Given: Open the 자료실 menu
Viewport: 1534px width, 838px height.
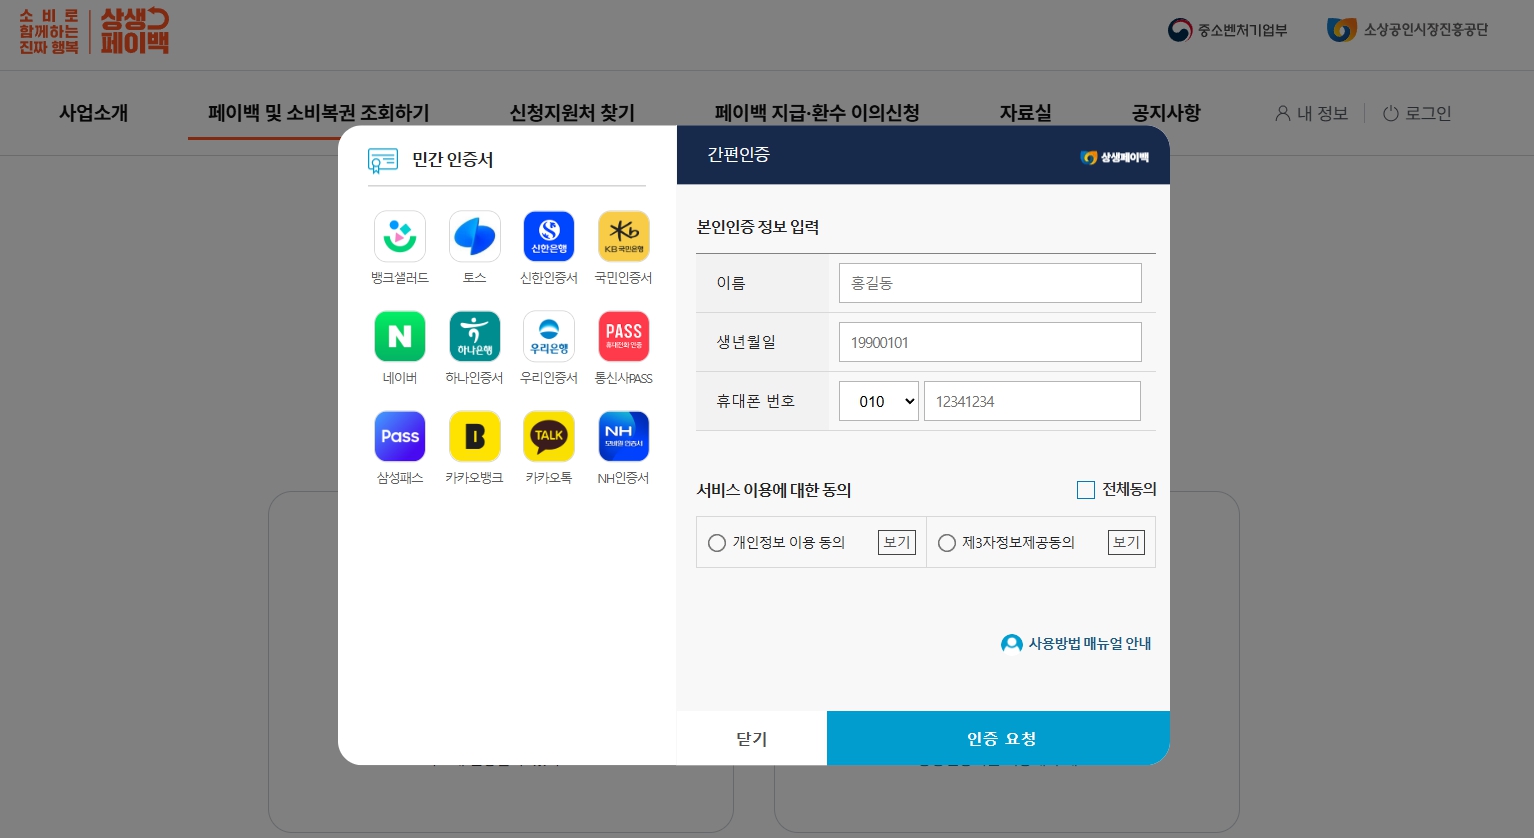Looking at the screenshot, I should 1026,113.
